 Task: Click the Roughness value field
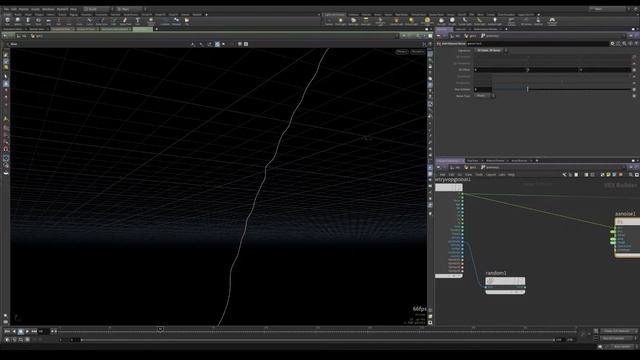tap(483, 89)
